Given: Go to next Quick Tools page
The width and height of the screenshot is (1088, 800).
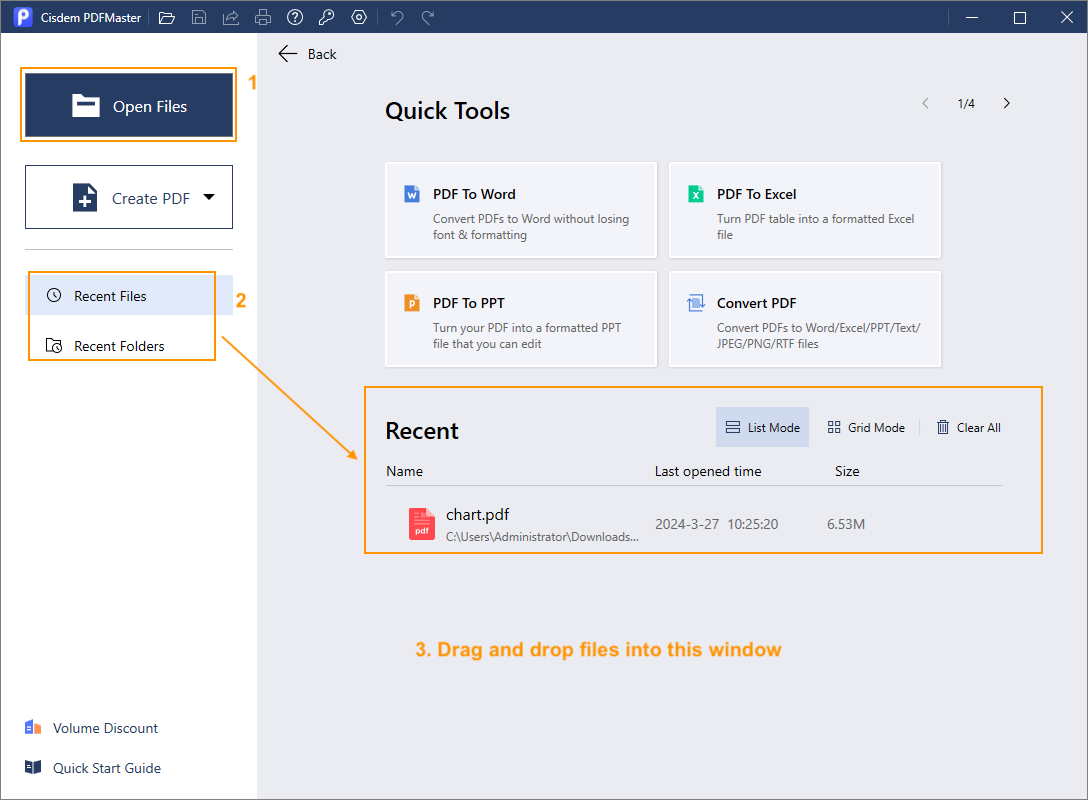Looking at the screenshot, I should [x=1006, y=103].
